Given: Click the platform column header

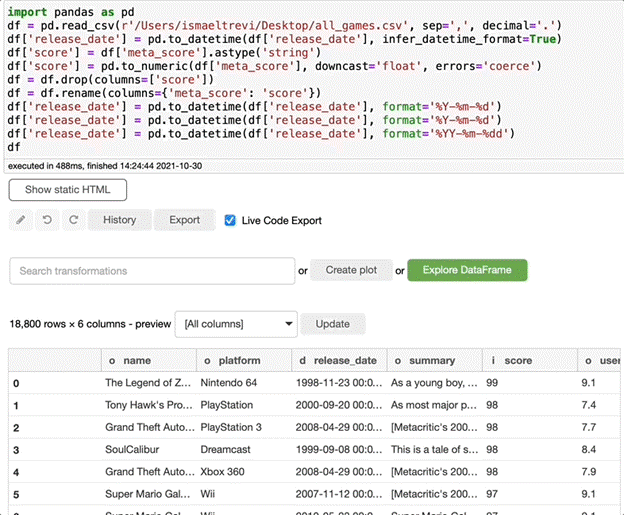Looking at the screenshot, I should 238,360.
